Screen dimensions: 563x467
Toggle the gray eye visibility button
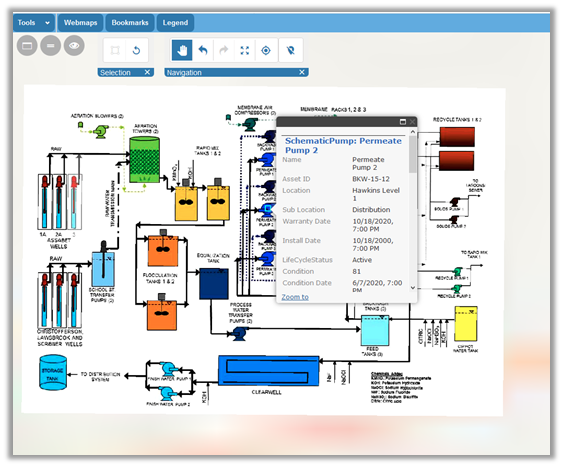pyautogui.click(x=74, y=46)
